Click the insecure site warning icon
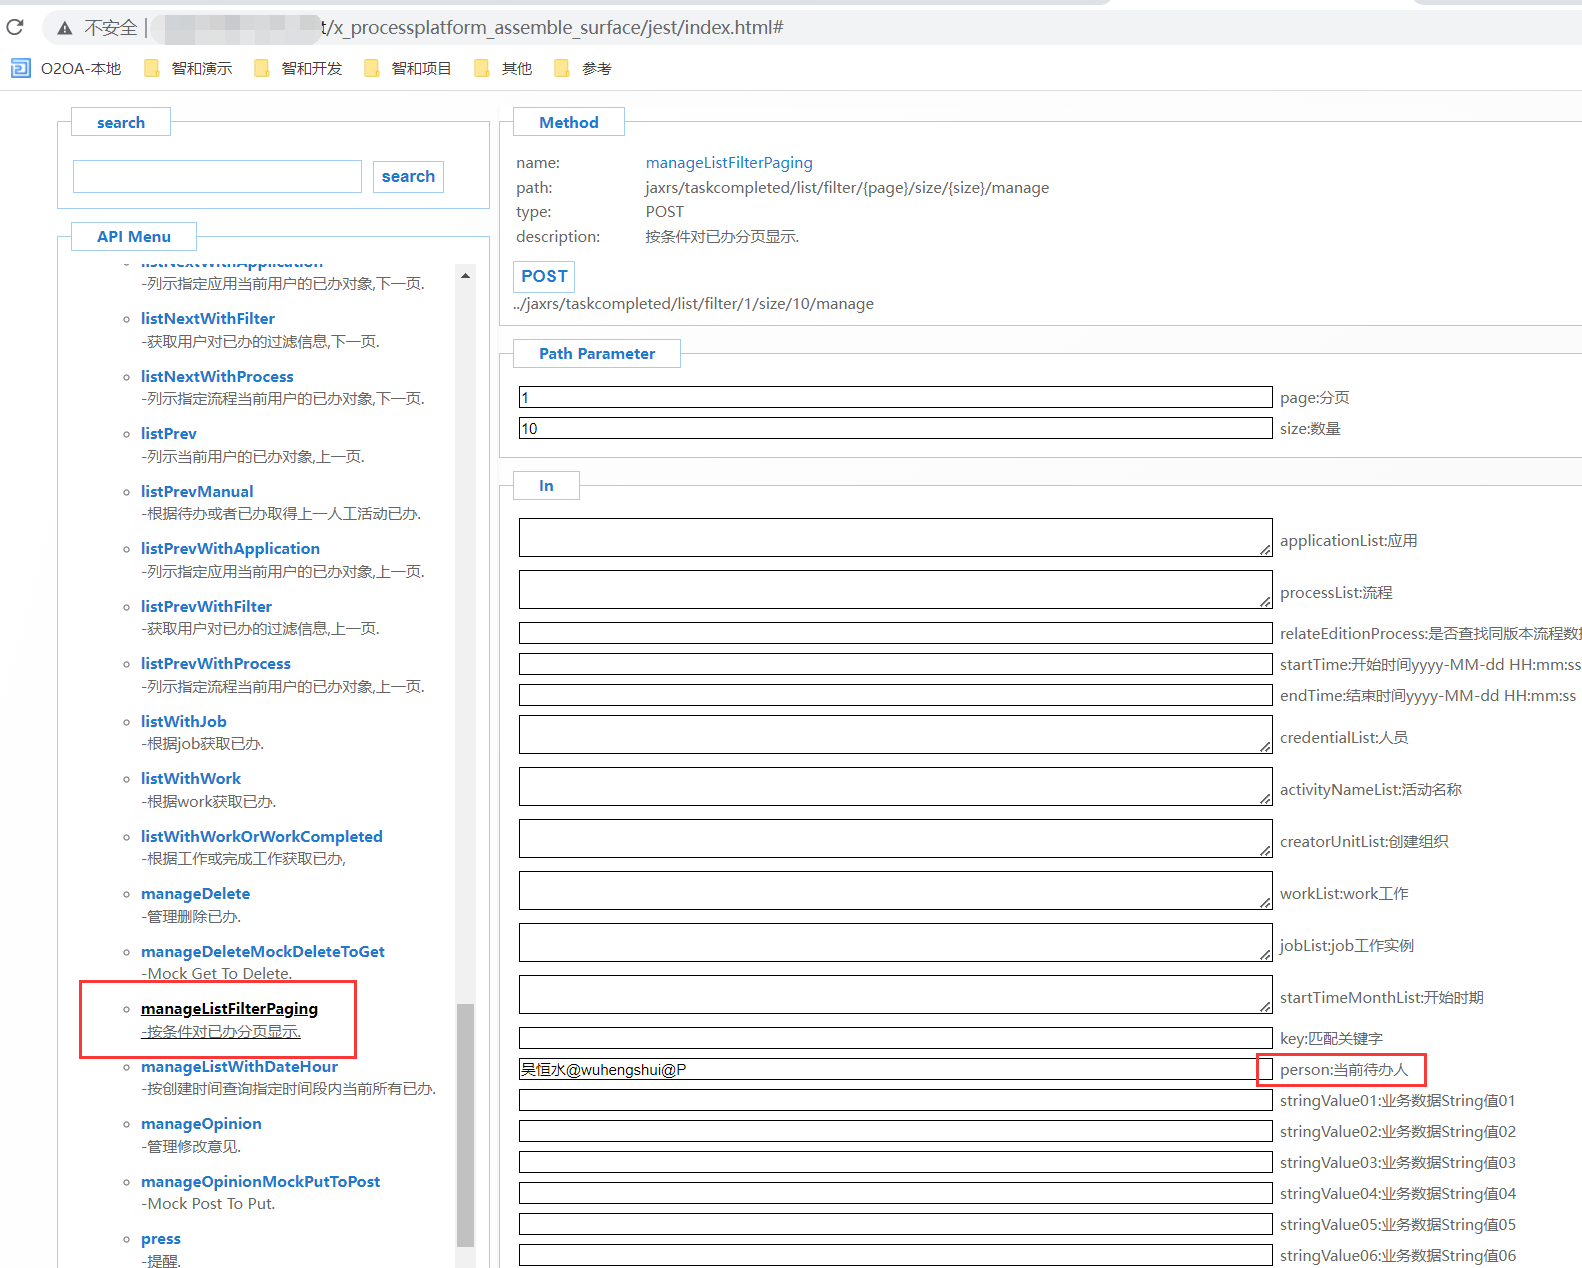Image resolution: width=1582 pixels, height=1268 pixels. [65, 28]
